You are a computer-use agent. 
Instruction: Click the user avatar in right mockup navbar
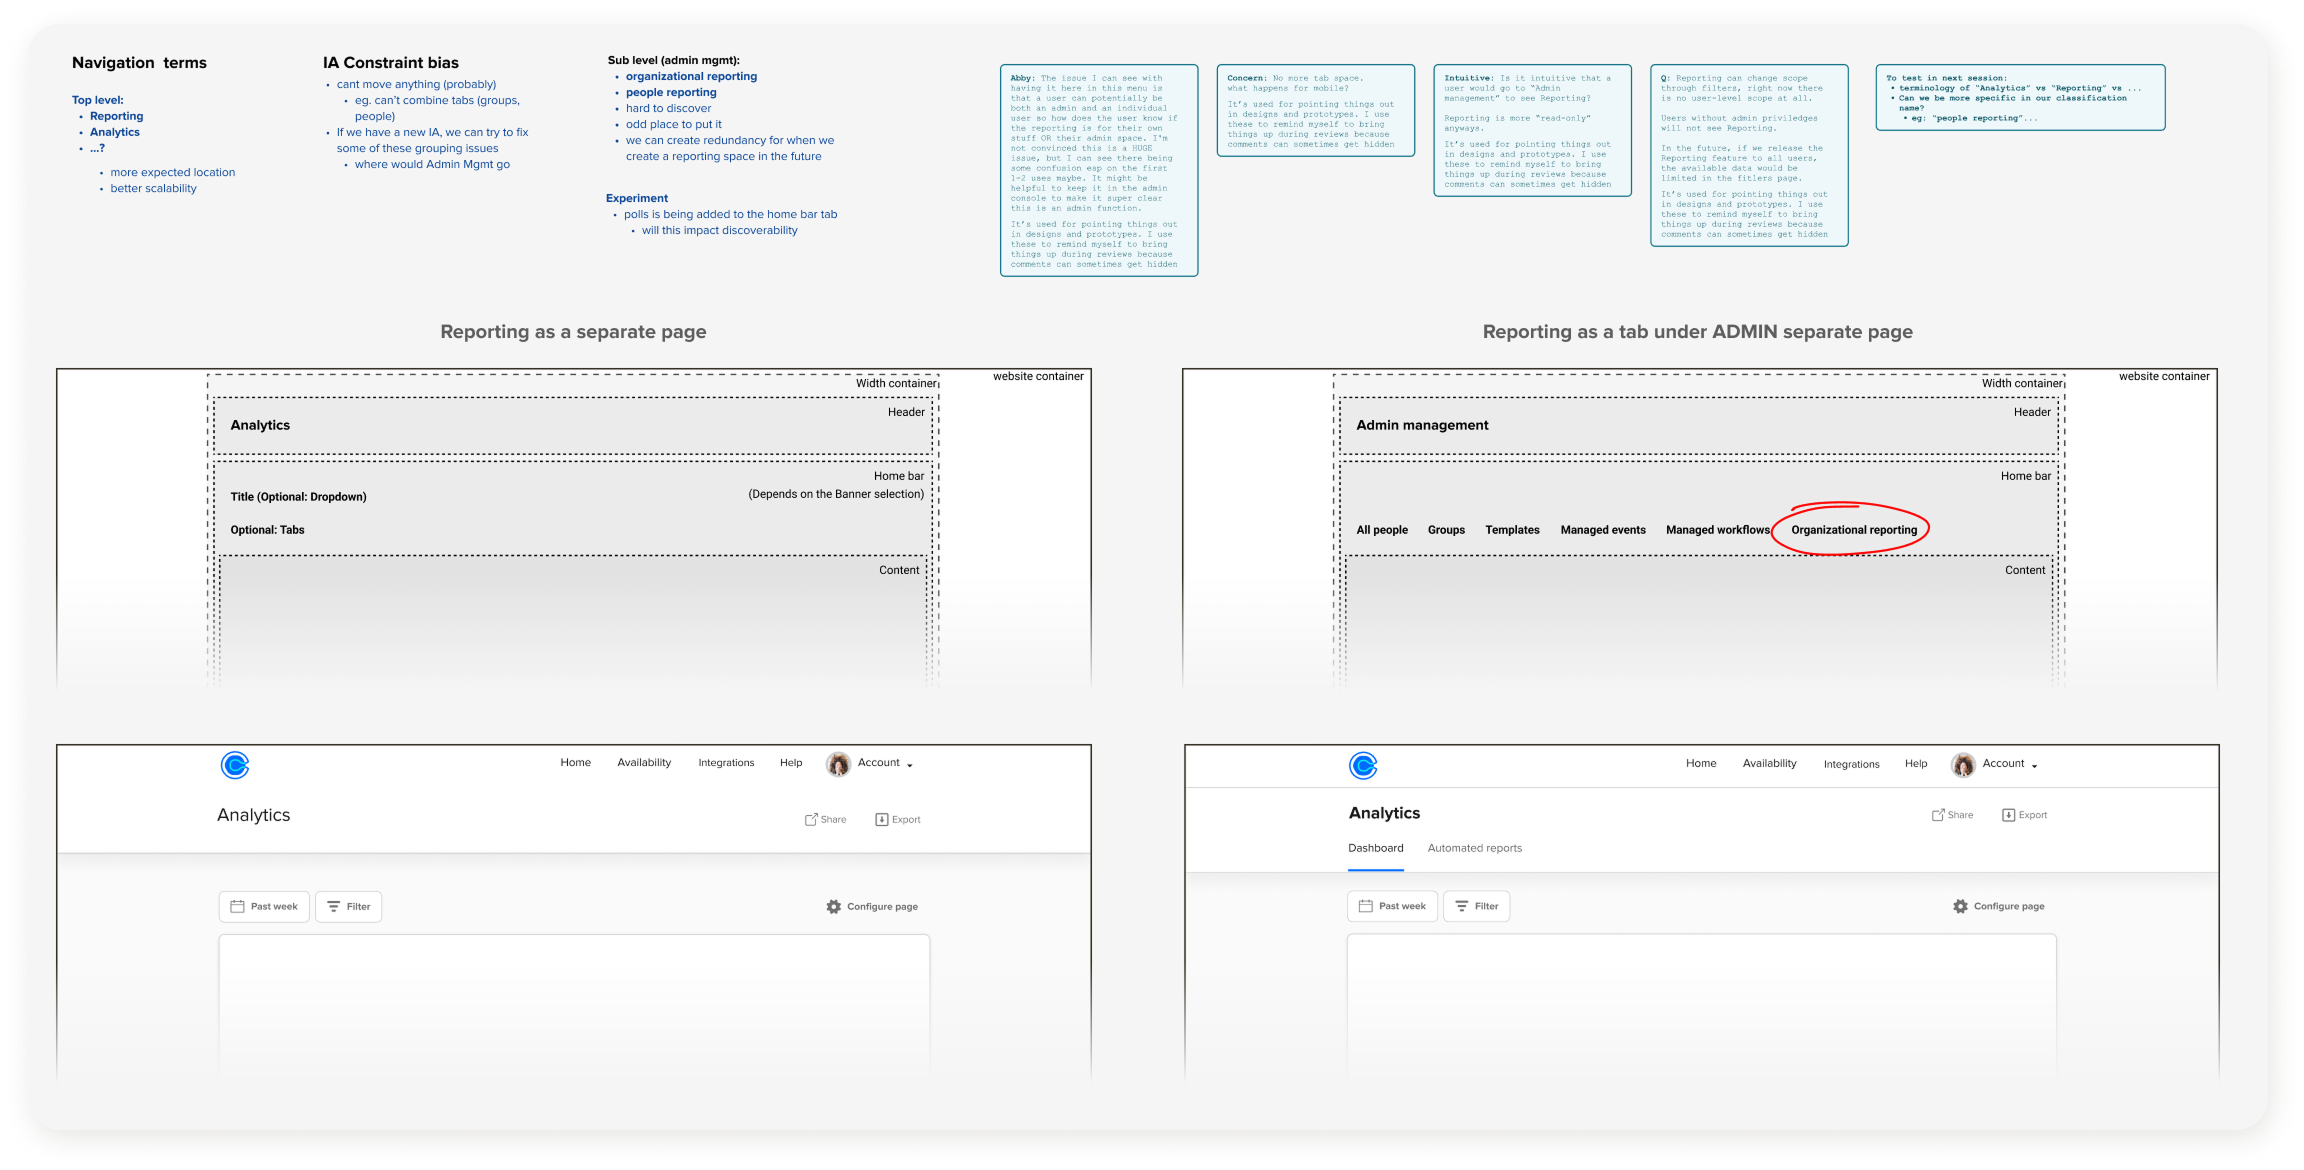pos(1963,765)
